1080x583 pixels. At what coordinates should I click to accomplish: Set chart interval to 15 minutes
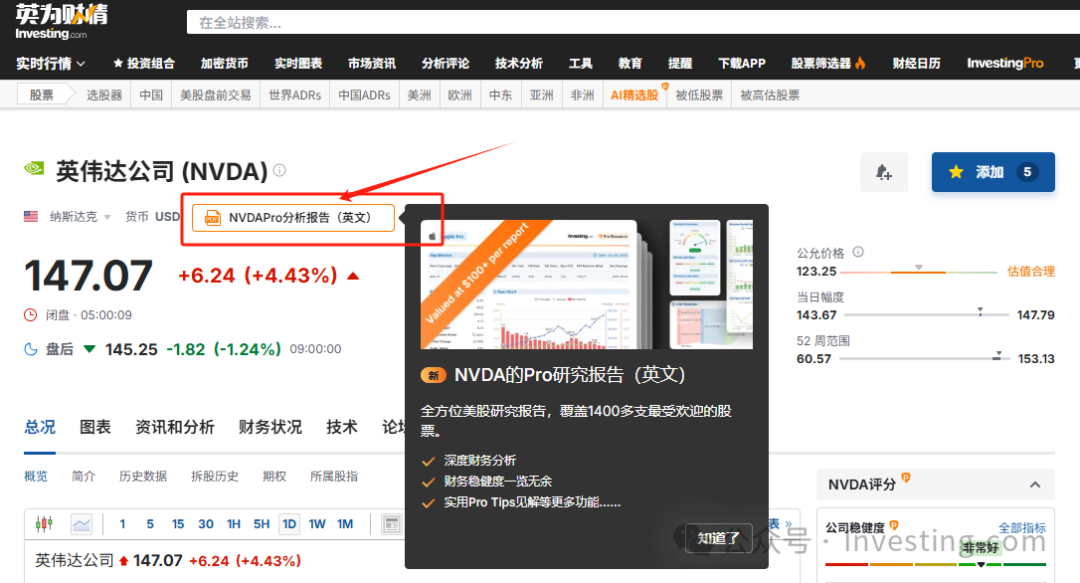[x=178, y=524]
